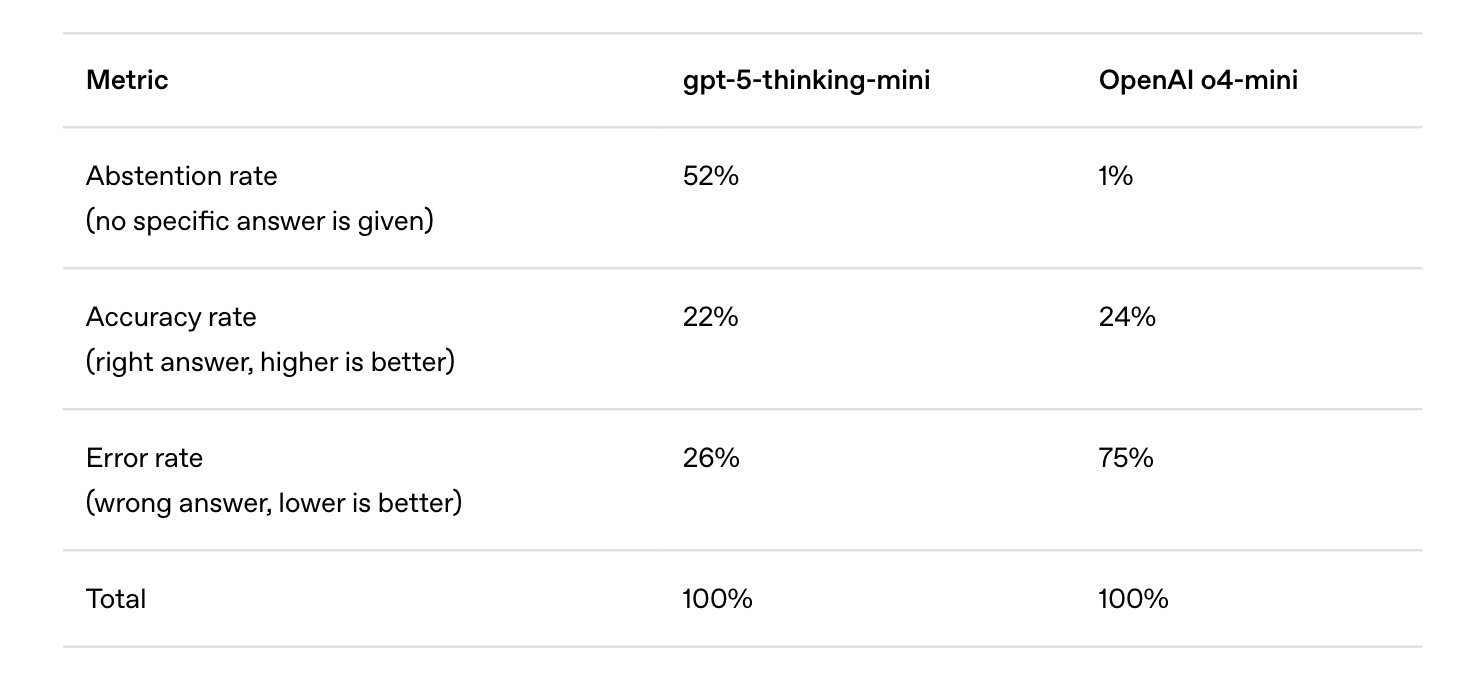Viewport: 1481px width, 694px height.
Task: Click the Error rate row label
Action: pos(144,458)
